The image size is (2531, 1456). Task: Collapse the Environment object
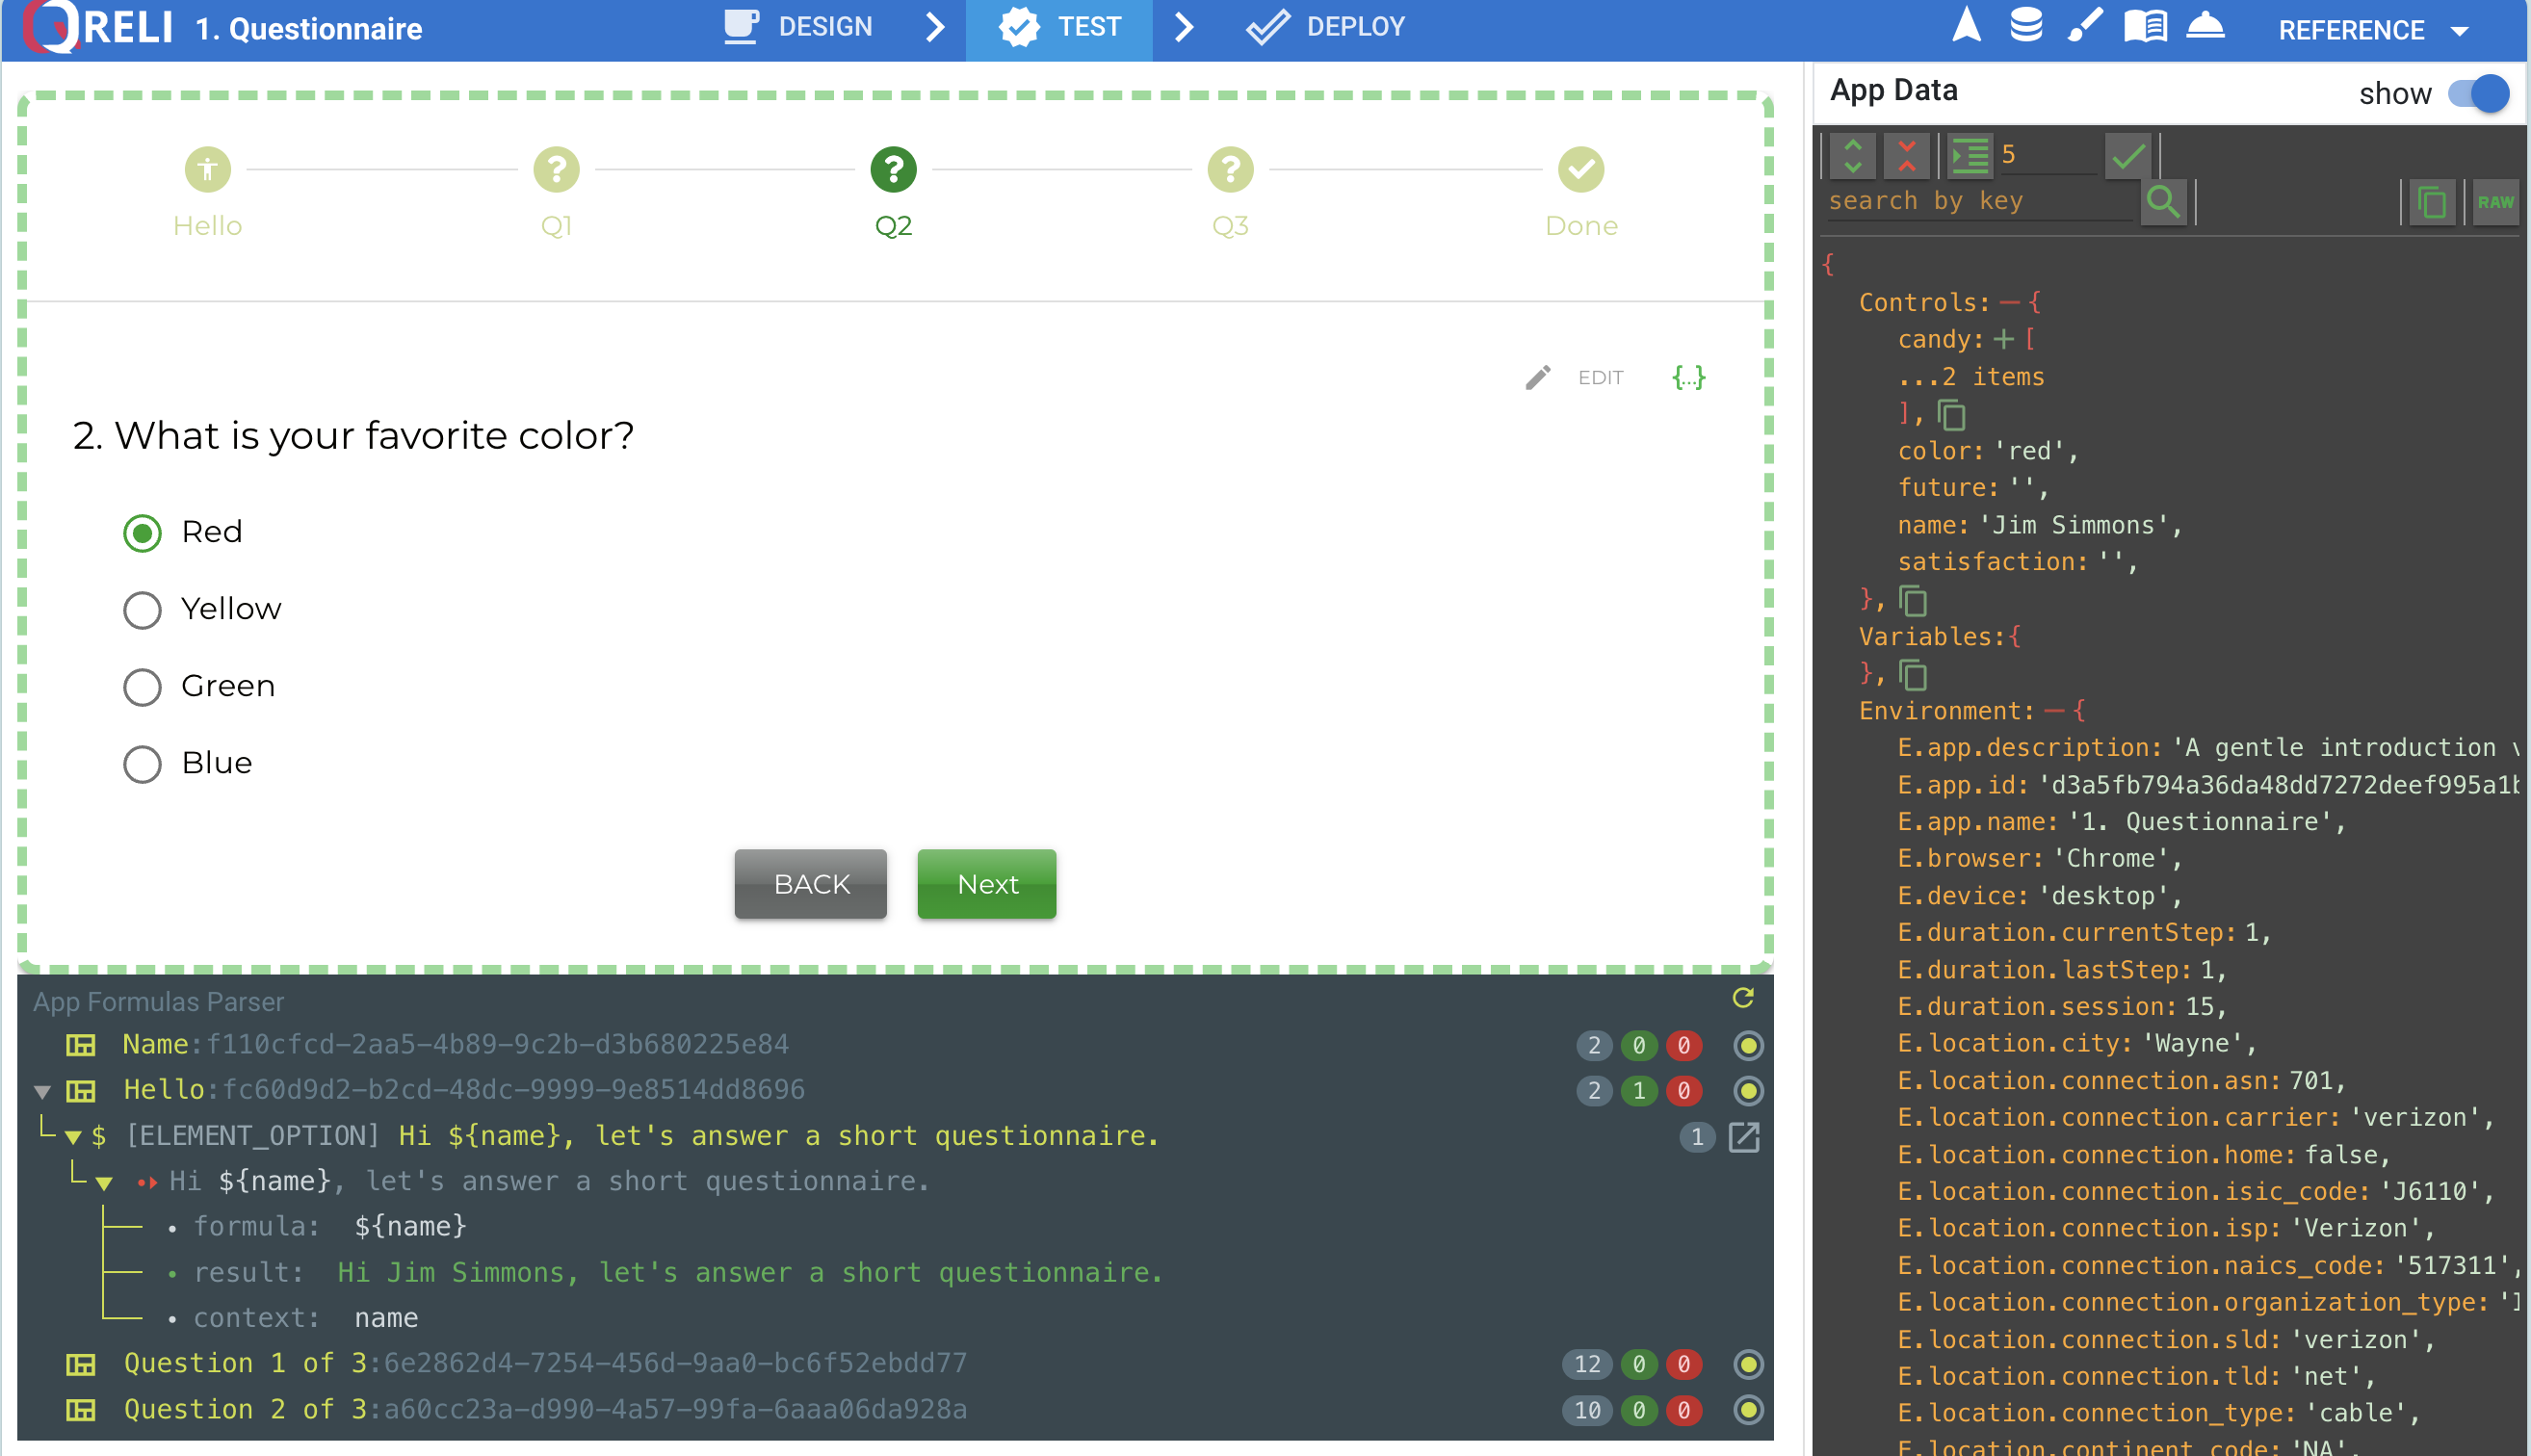(x=2054, y=711)
